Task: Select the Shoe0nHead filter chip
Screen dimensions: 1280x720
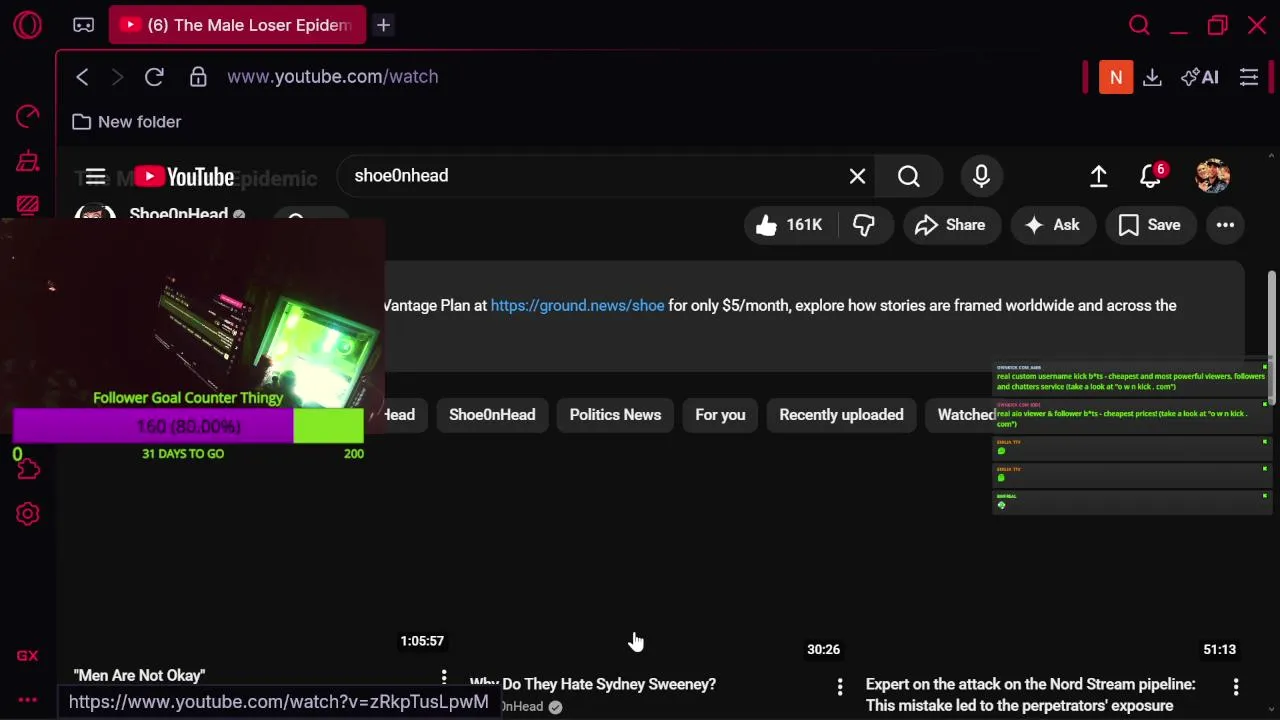Action: coord(492,415)
